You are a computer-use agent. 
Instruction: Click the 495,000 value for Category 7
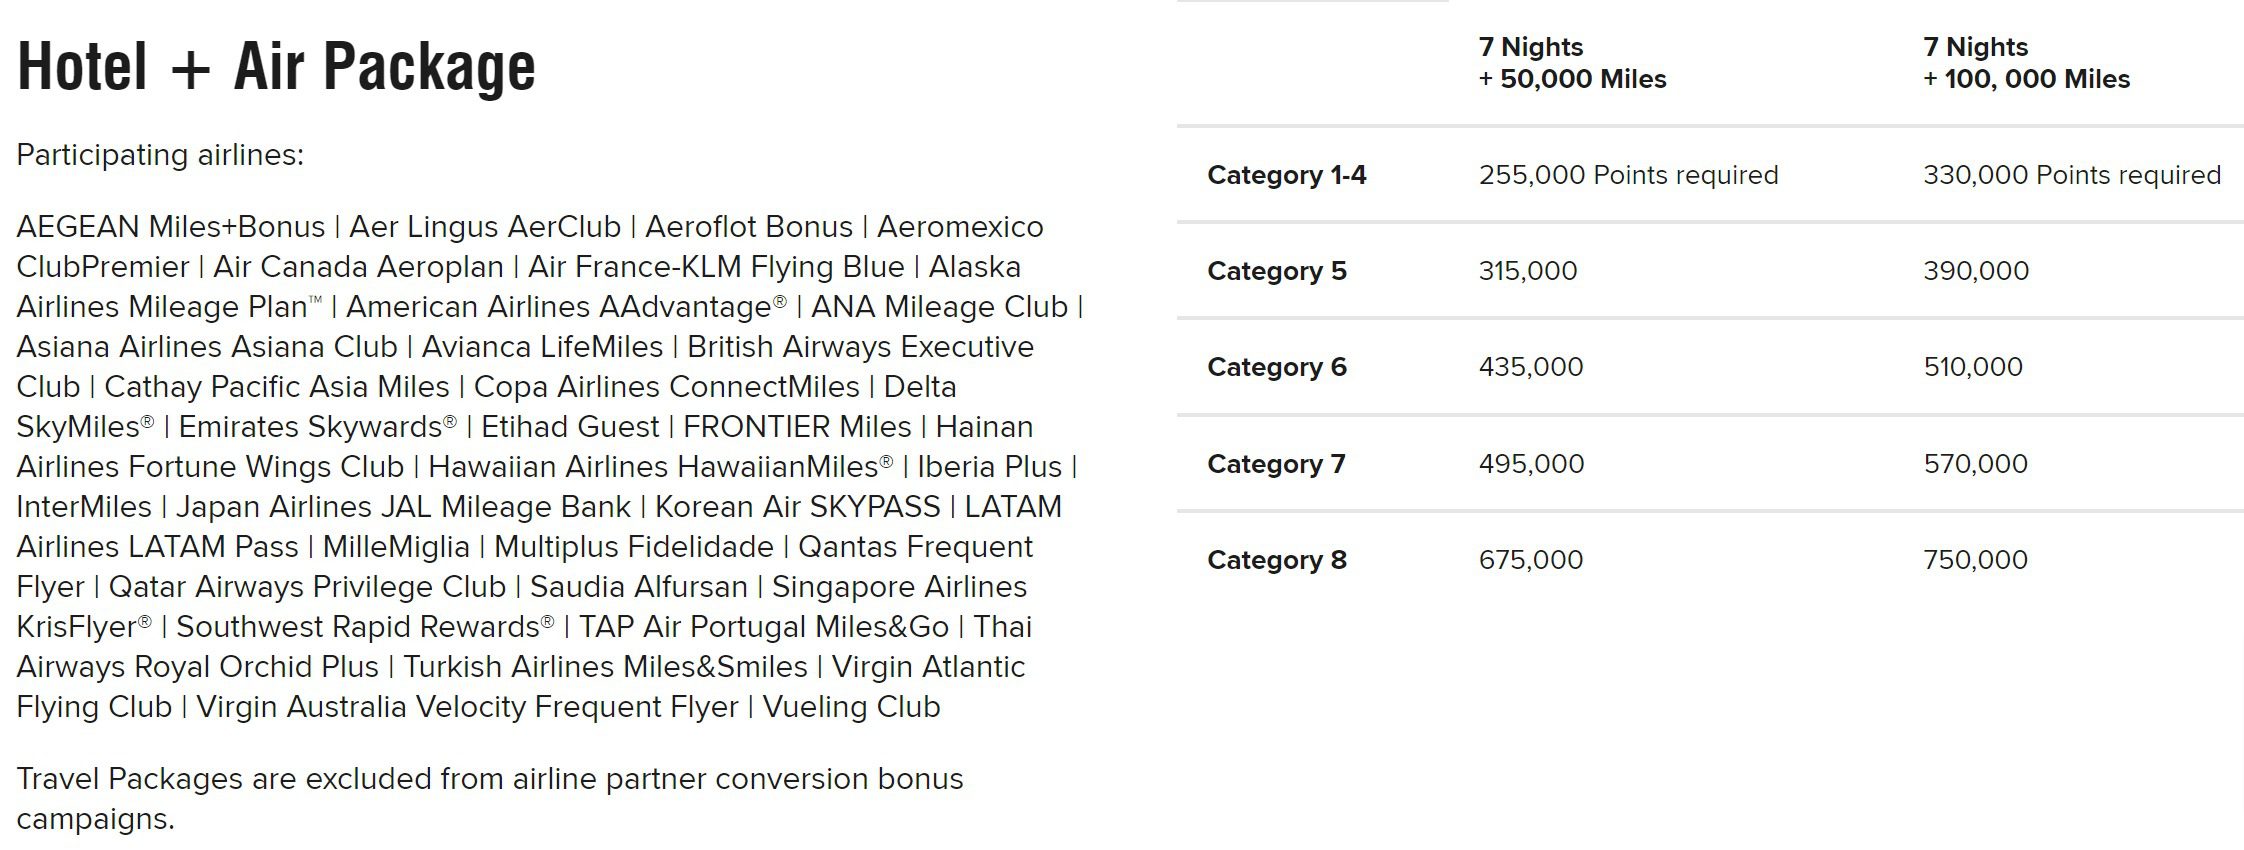click(1531, 464)
